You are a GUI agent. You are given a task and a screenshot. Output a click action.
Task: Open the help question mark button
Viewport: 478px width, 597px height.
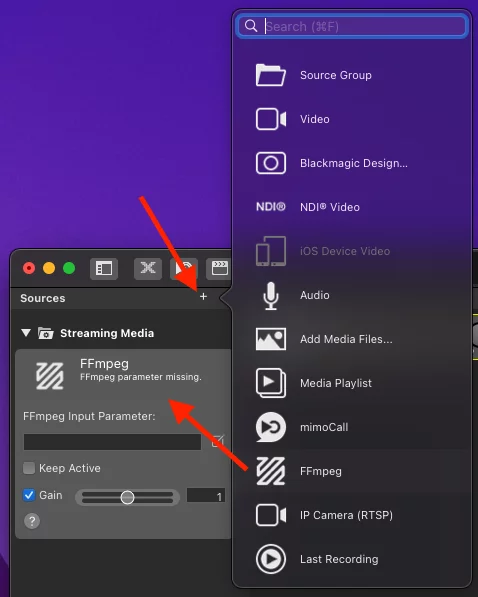(32, 521)
